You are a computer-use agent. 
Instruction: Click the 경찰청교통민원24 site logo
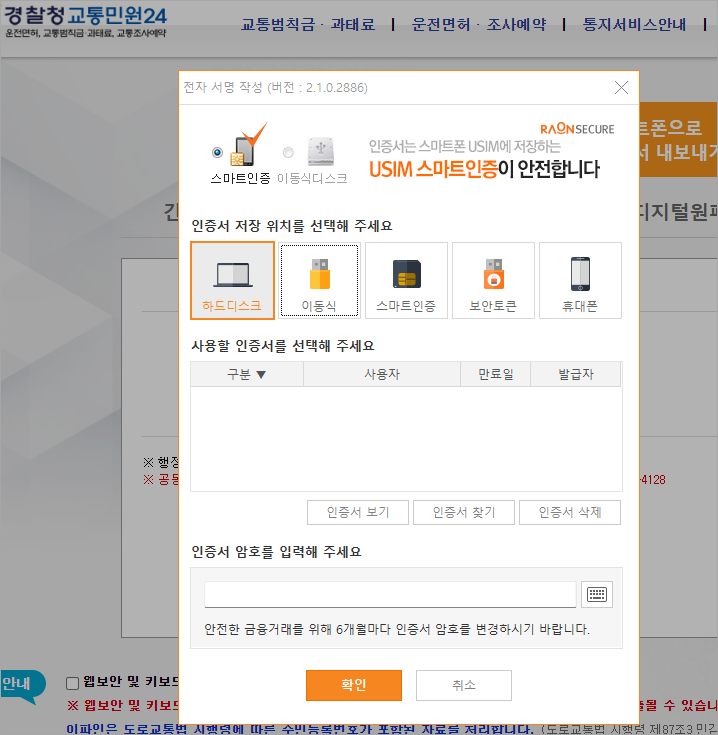point(85,21)
